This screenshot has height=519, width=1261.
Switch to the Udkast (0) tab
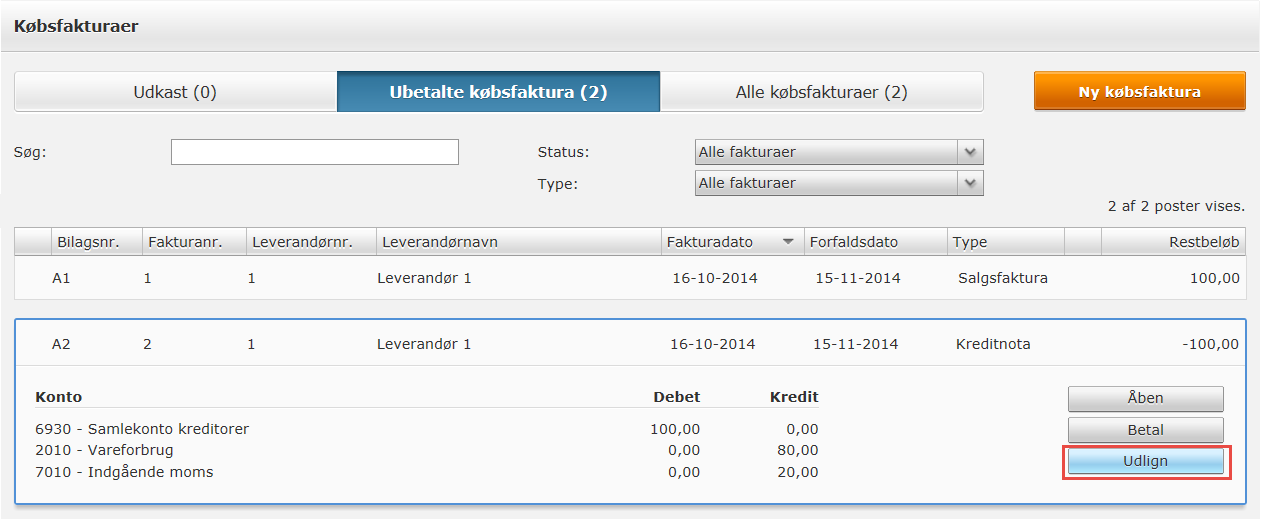click(175, 92)
